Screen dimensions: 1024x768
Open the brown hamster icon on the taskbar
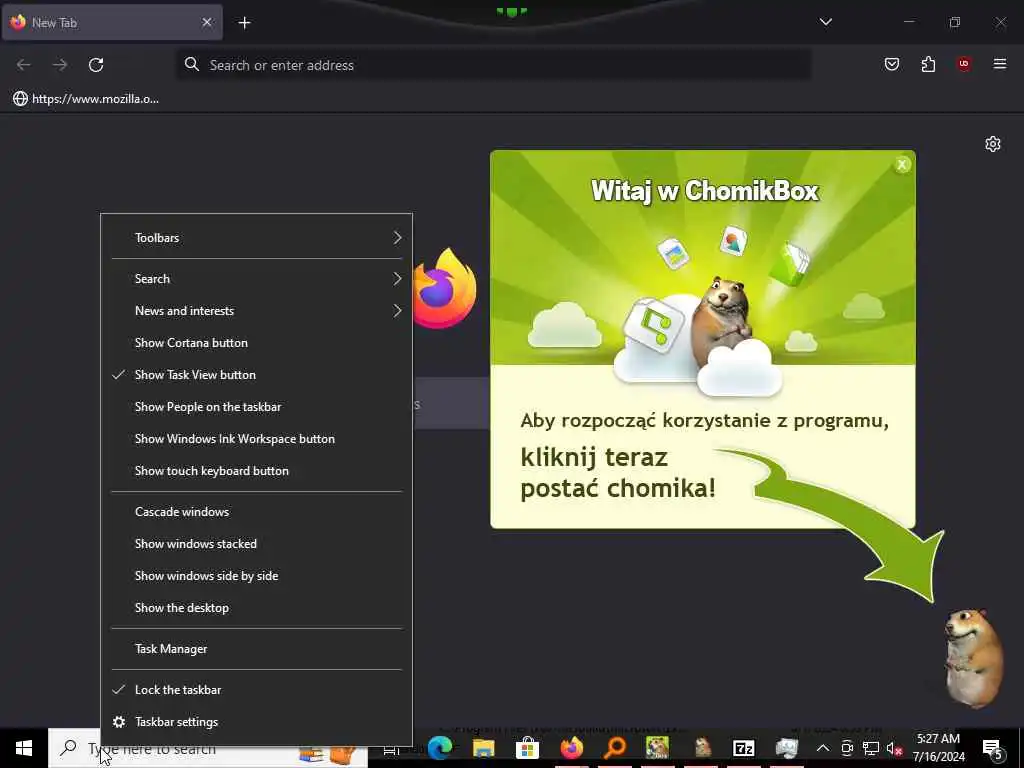coord(702,748)
